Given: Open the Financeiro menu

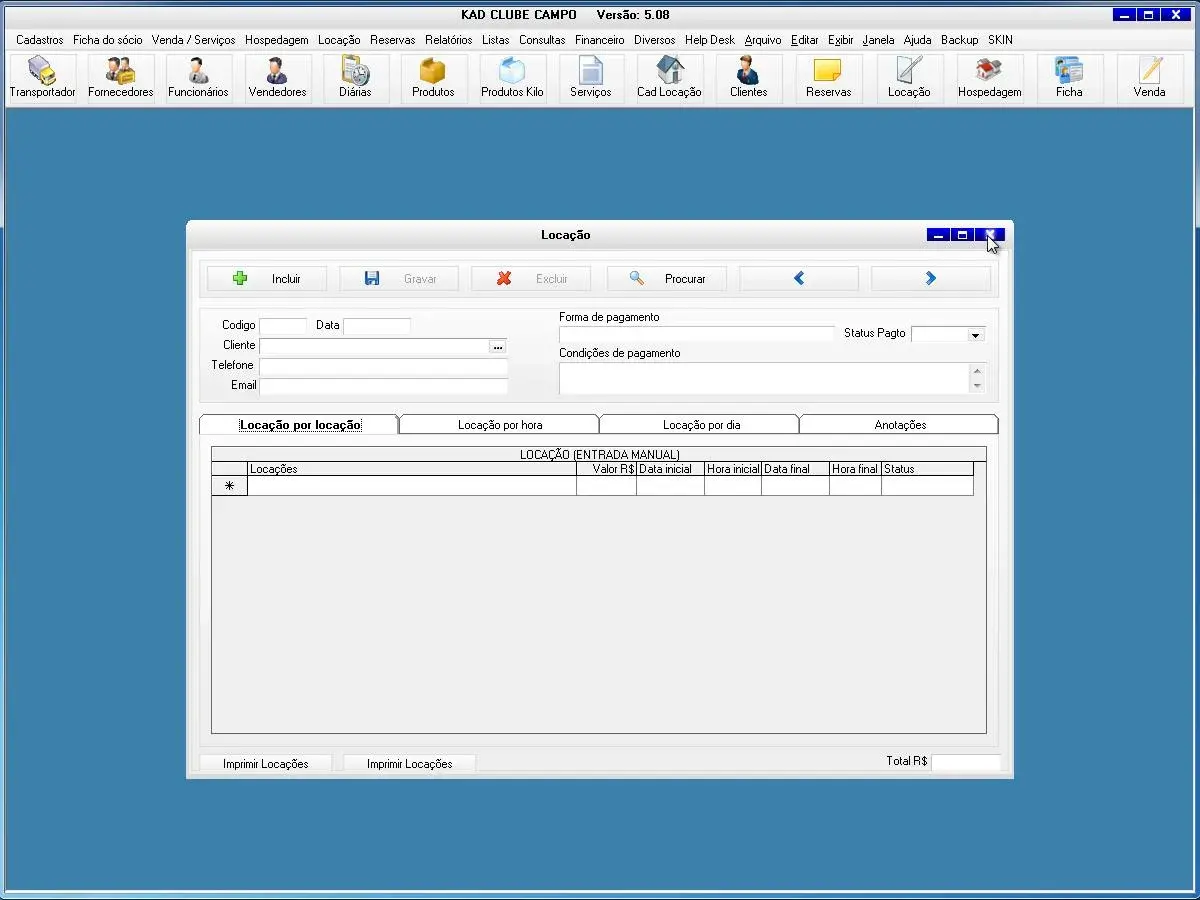Looking at the screenshot, I should [599, 40].
